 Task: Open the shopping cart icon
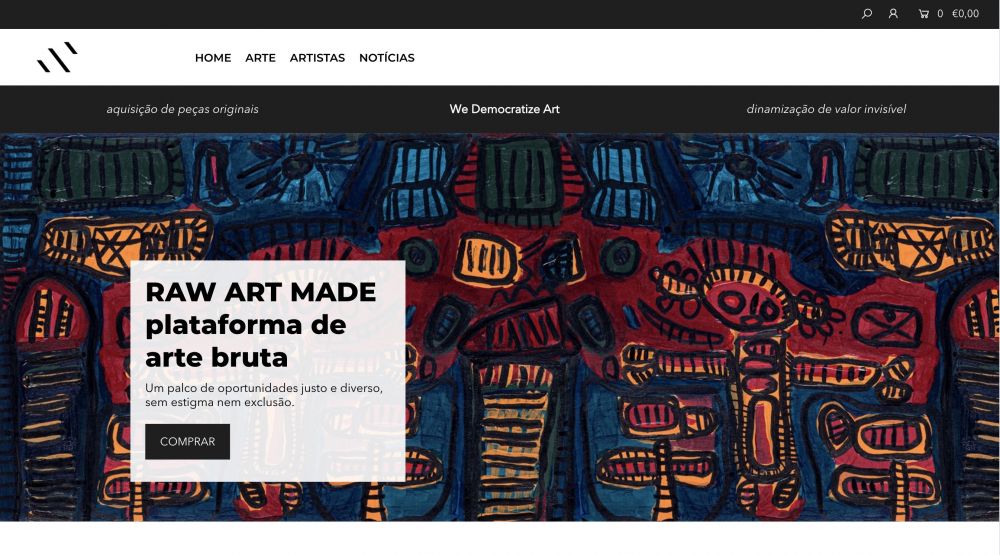tap(923, 13)
